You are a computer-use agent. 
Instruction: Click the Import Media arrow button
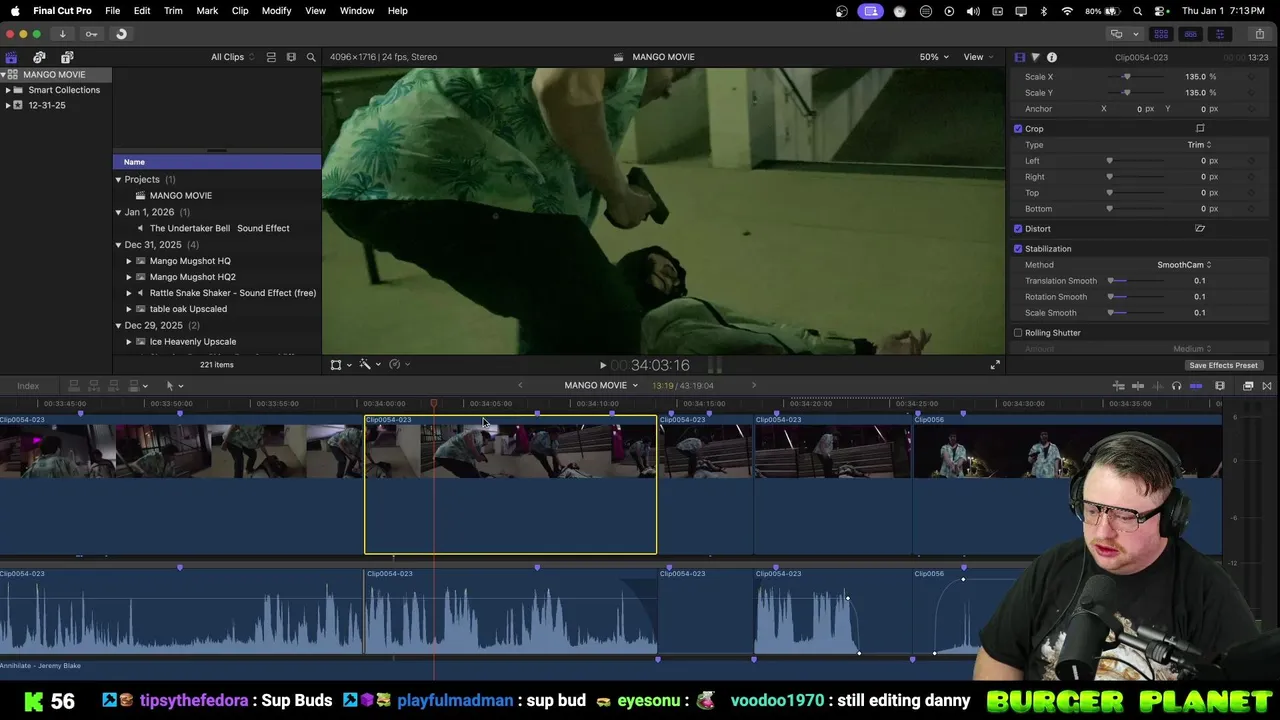click(62, 34)
